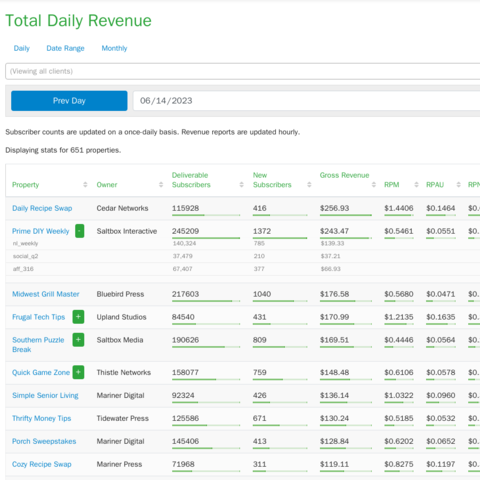
Task: Click RPAU value $0.0960
Action: click(441, 395)
